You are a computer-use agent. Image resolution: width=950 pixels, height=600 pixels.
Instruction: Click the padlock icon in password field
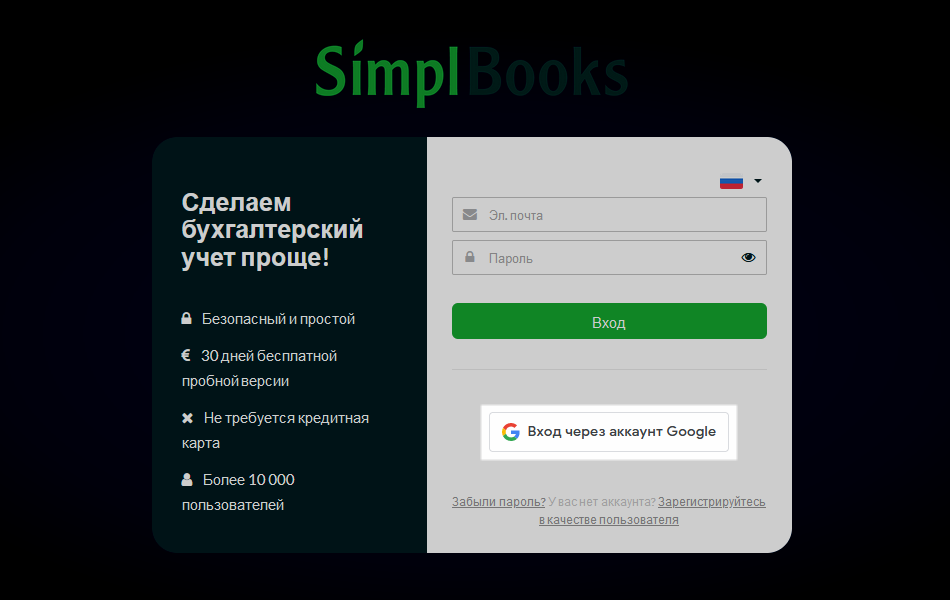click(x=470, y=257)
